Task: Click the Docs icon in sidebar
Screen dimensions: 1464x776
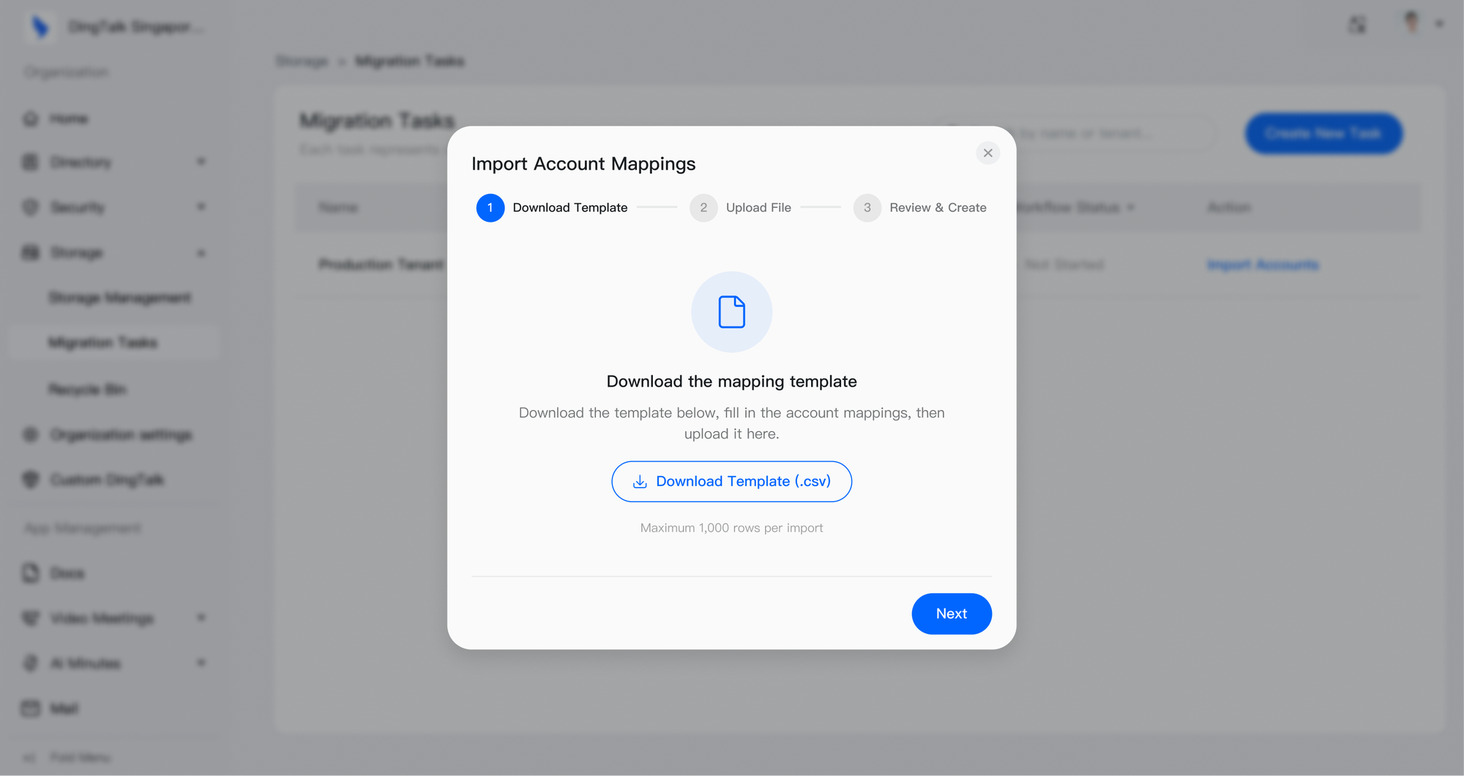Action: pyautogui.click(x=31, y=573)
